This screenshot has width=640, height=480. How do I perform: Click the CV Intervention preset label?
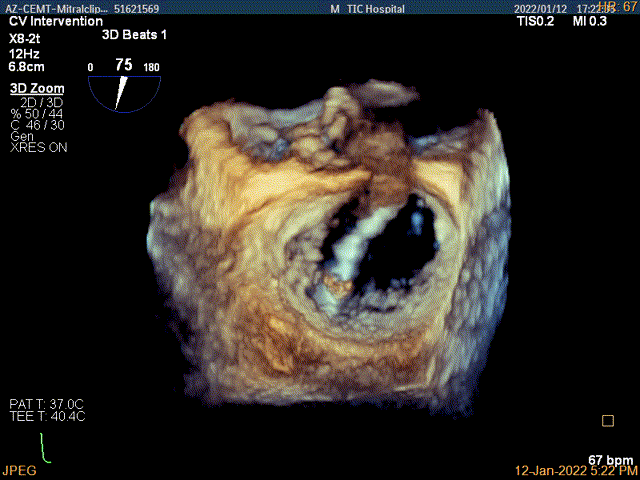click(x=54, y=21)
